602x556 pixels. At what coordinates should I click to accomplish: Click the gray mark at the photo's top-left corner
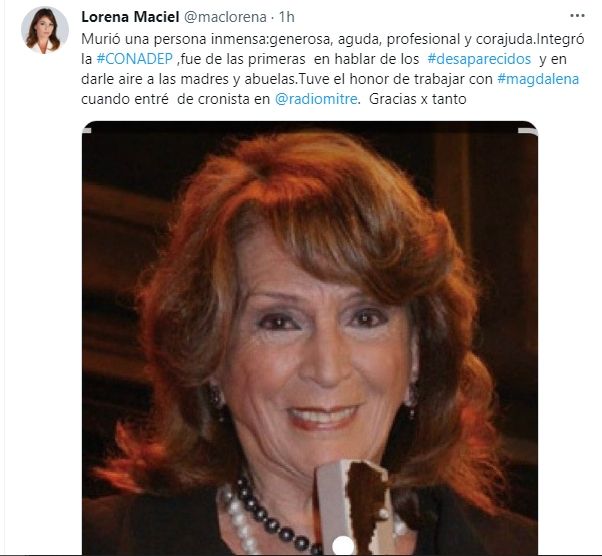(87, 131)
